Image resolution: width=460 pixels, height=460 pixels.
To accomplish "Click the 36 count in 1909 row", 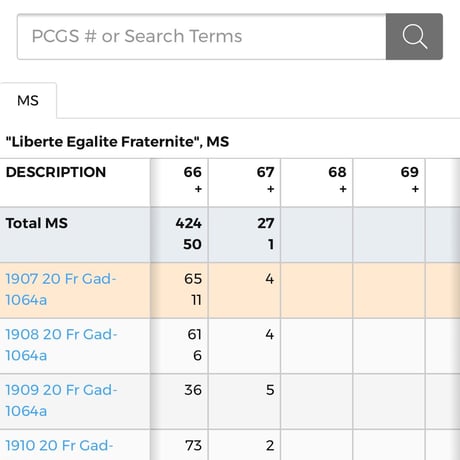I will click(193, 390).
